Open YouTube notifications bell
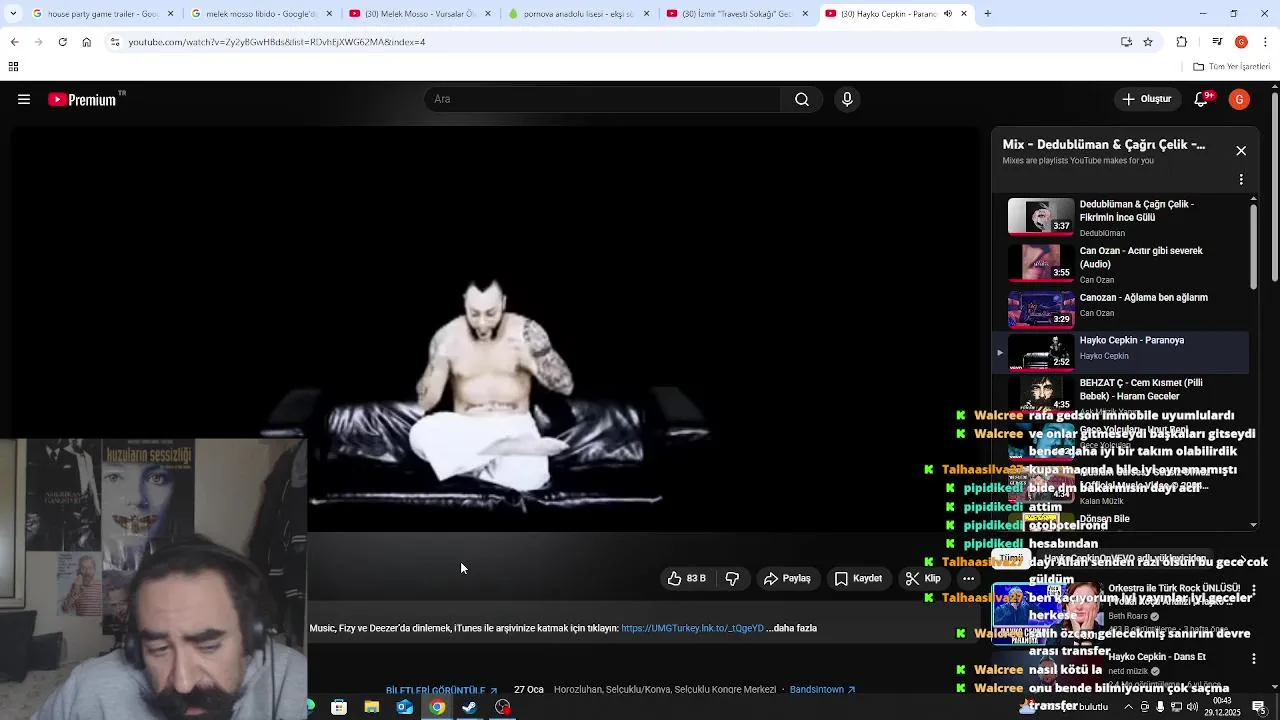Viewport: 1280px width, 720px height. pyautogui.click(x=1202, y=99)
